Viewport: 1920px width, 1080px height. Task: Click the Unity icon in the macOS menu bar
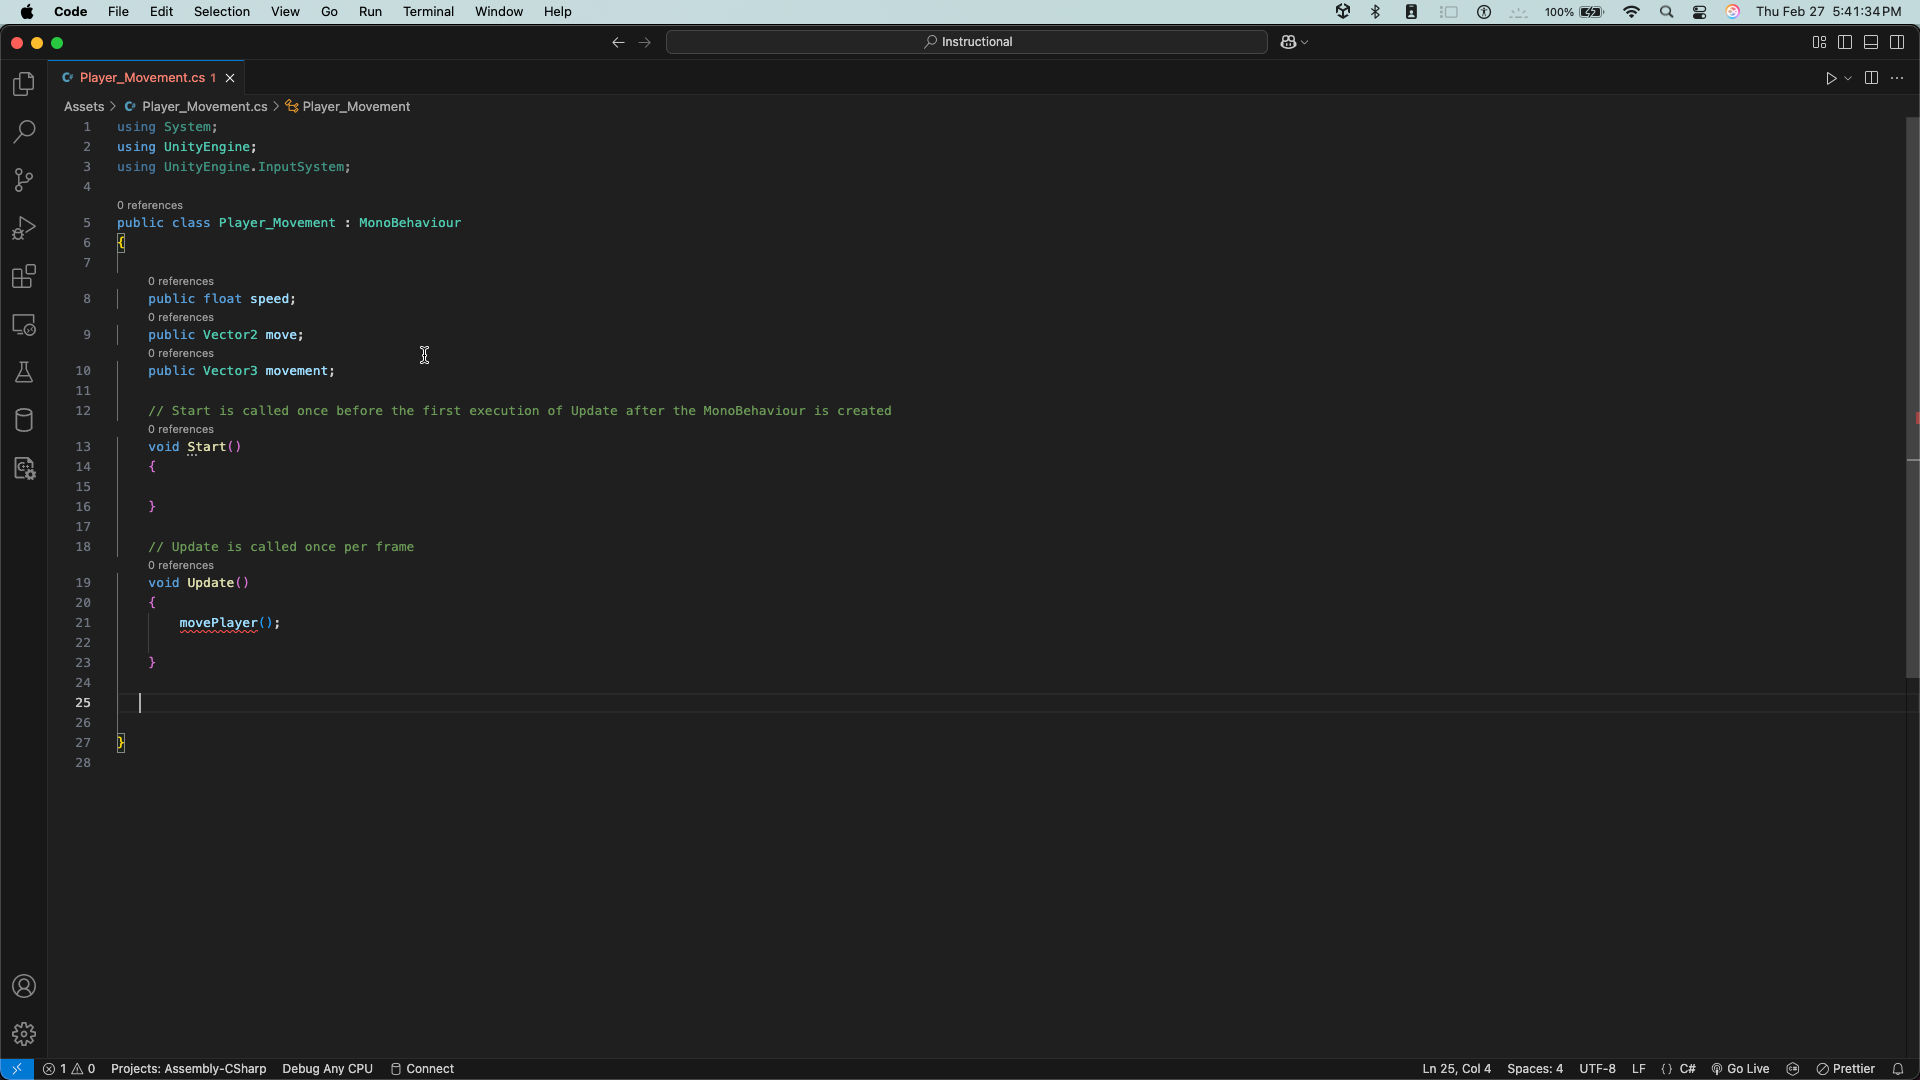(1343, 12)
